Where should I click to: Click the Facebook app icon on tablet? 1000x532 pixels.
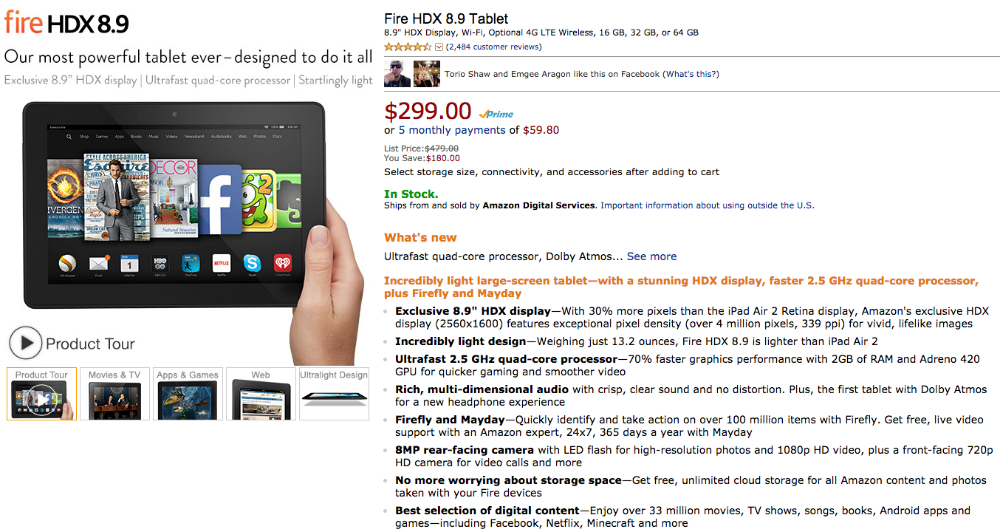220,200
